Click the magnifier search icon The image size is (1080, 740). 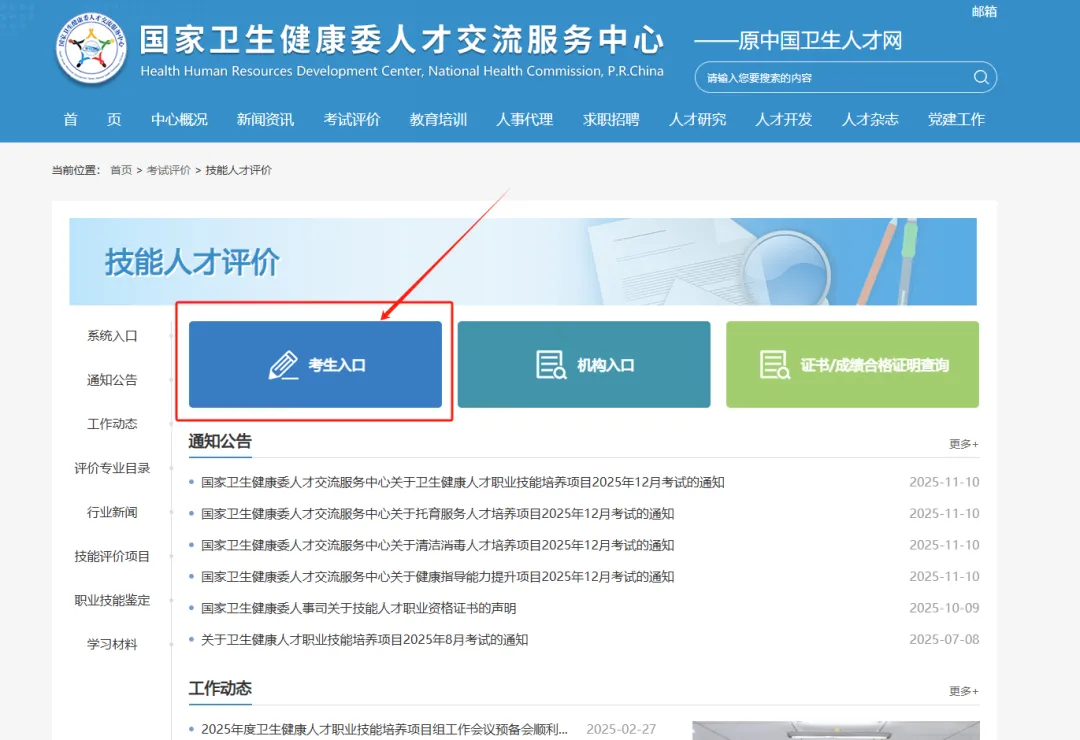click(x=981, y=77)
